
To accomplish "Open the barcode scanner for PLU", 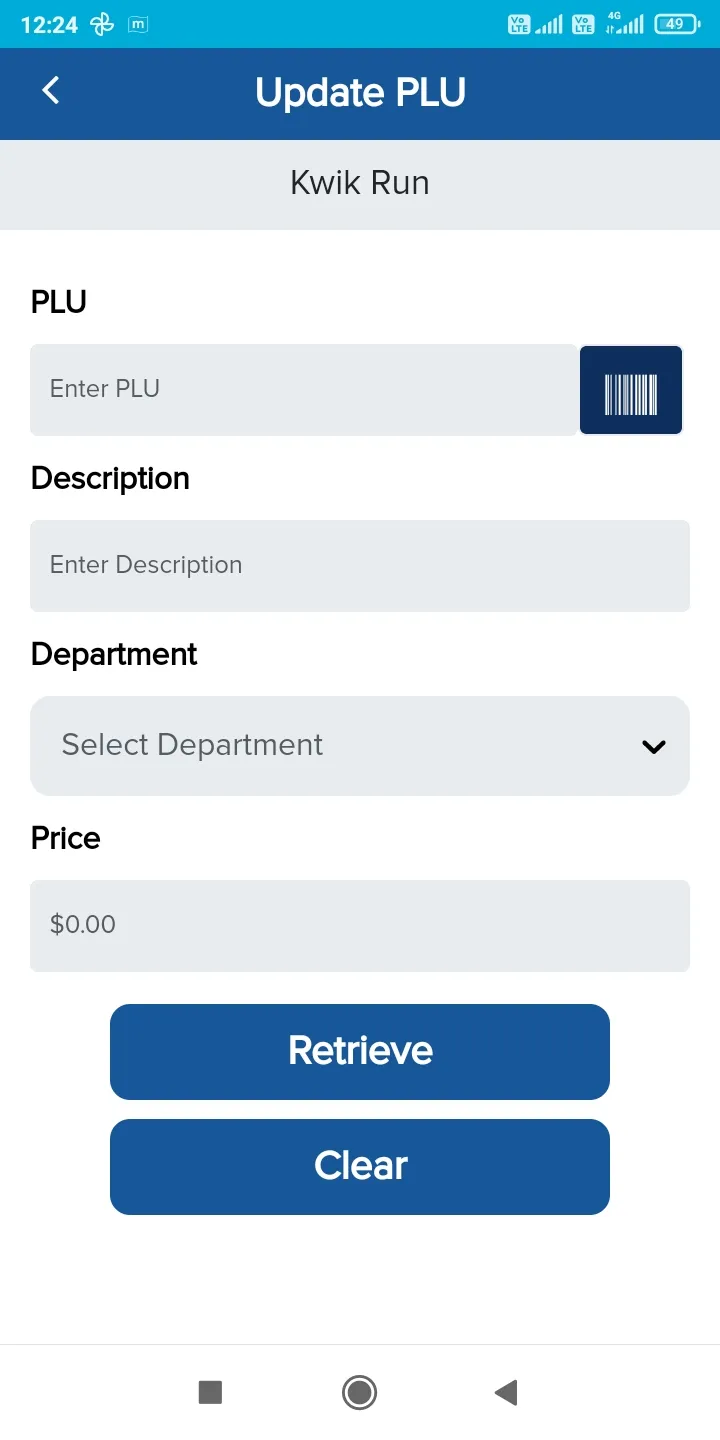I will tap(631, 390).
